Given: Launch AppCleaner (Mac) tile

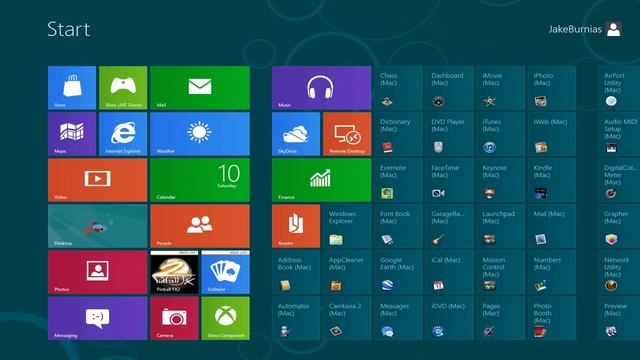Looking at the screenshot, I should (347, 272).
